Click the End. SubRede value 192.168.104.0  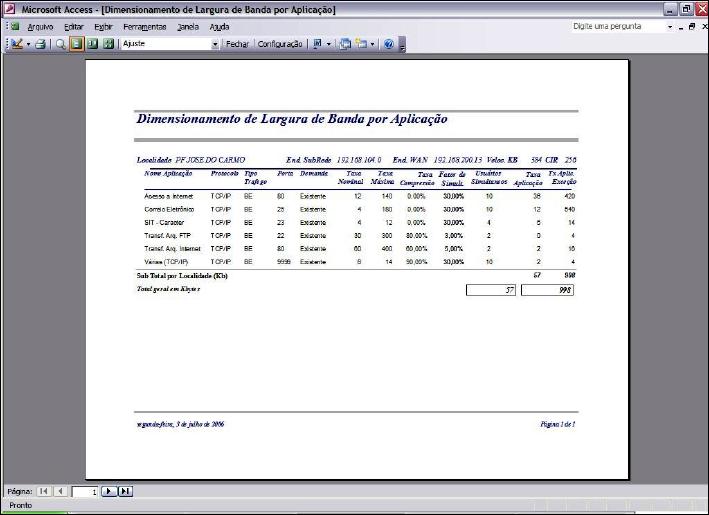(359, 160)
